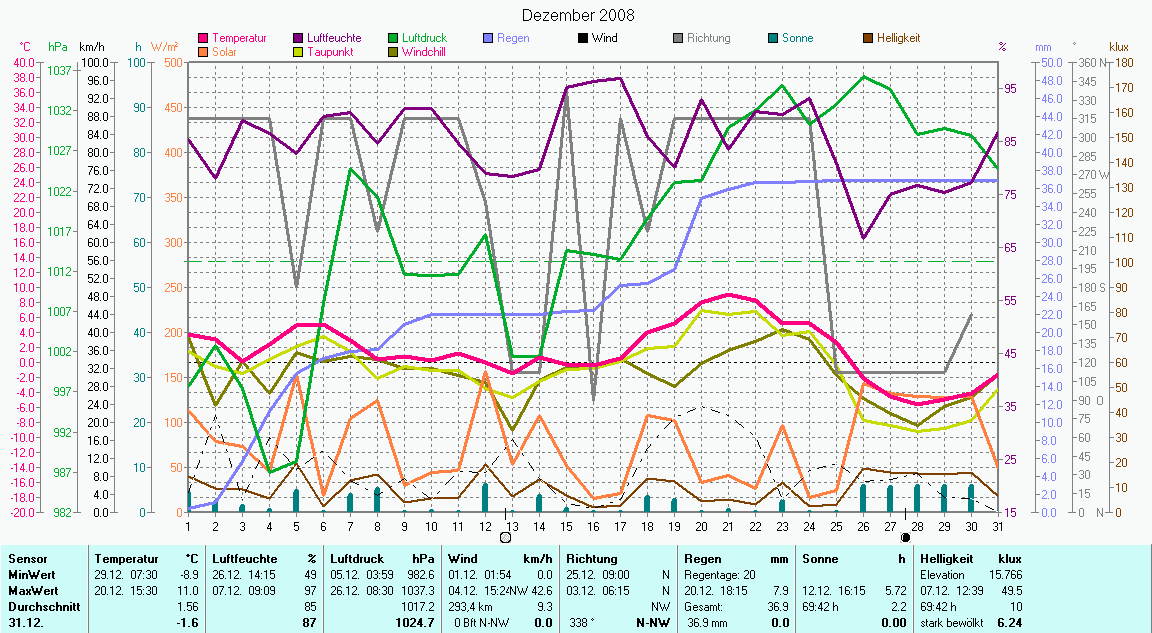Click the Durchschnitt row label
Screen dimensions: 1152x633
pyautogui.click(x=40, y=607)
